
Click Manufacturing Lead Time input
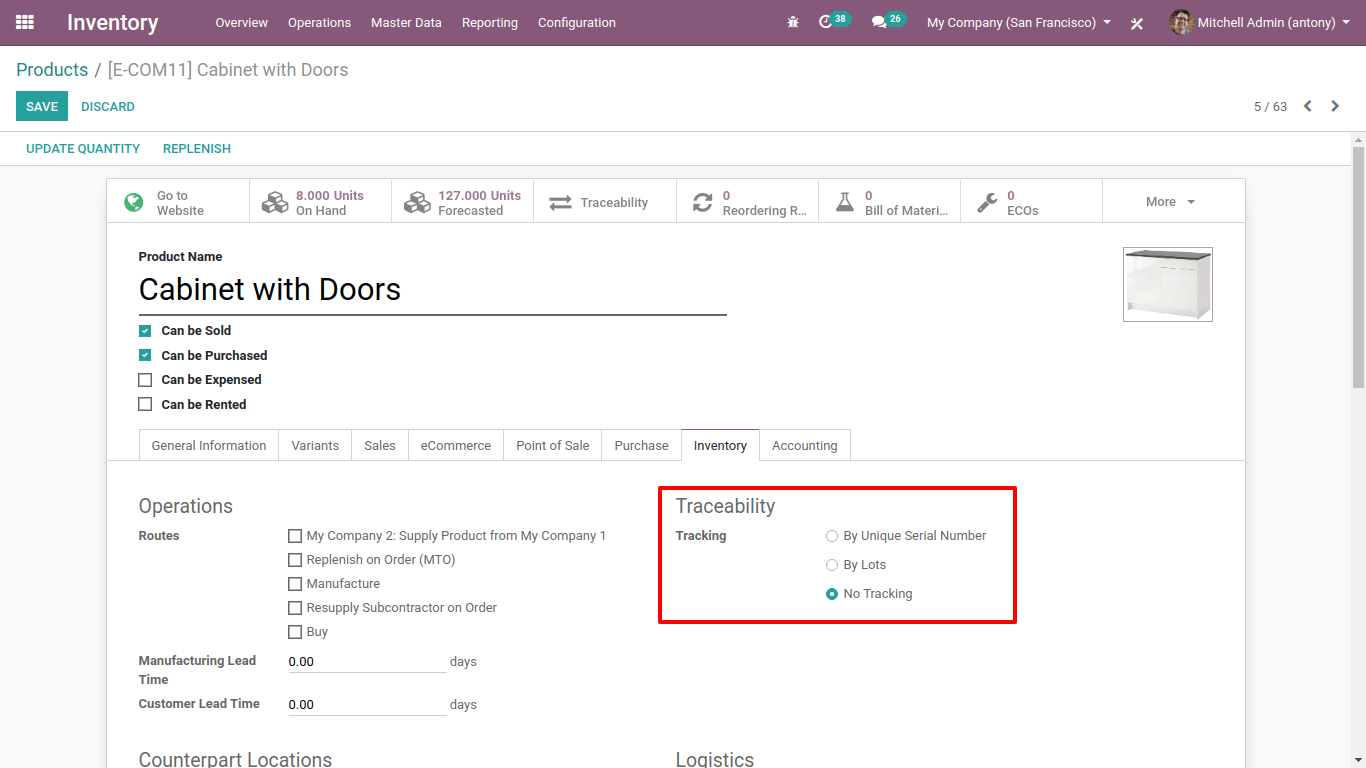coord(367,662)
